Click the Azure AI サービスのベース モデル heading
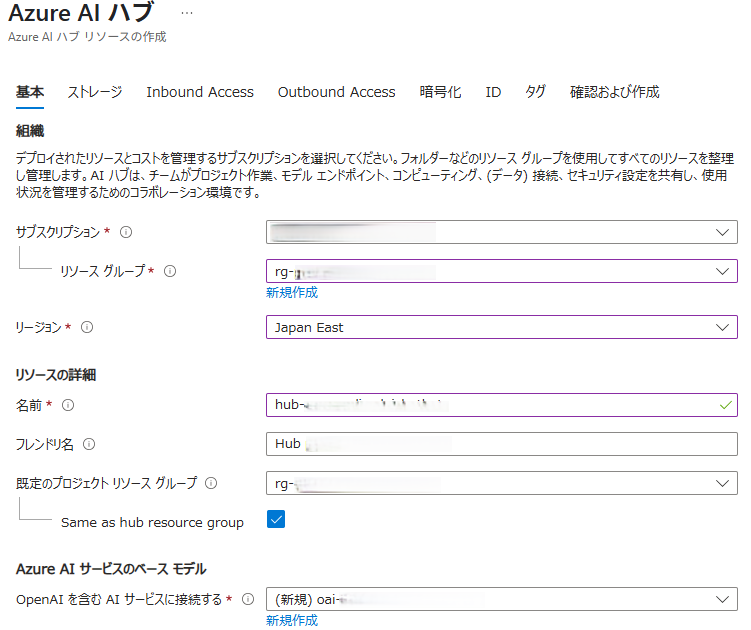 click(111, 569)
